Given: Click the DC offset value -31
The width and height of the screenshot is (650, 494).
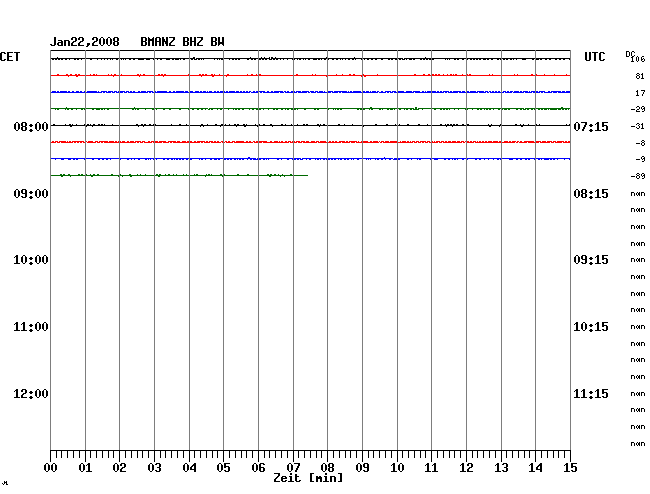Looking at the screenshot, I should pyautogui.click(x=638, y=126).
